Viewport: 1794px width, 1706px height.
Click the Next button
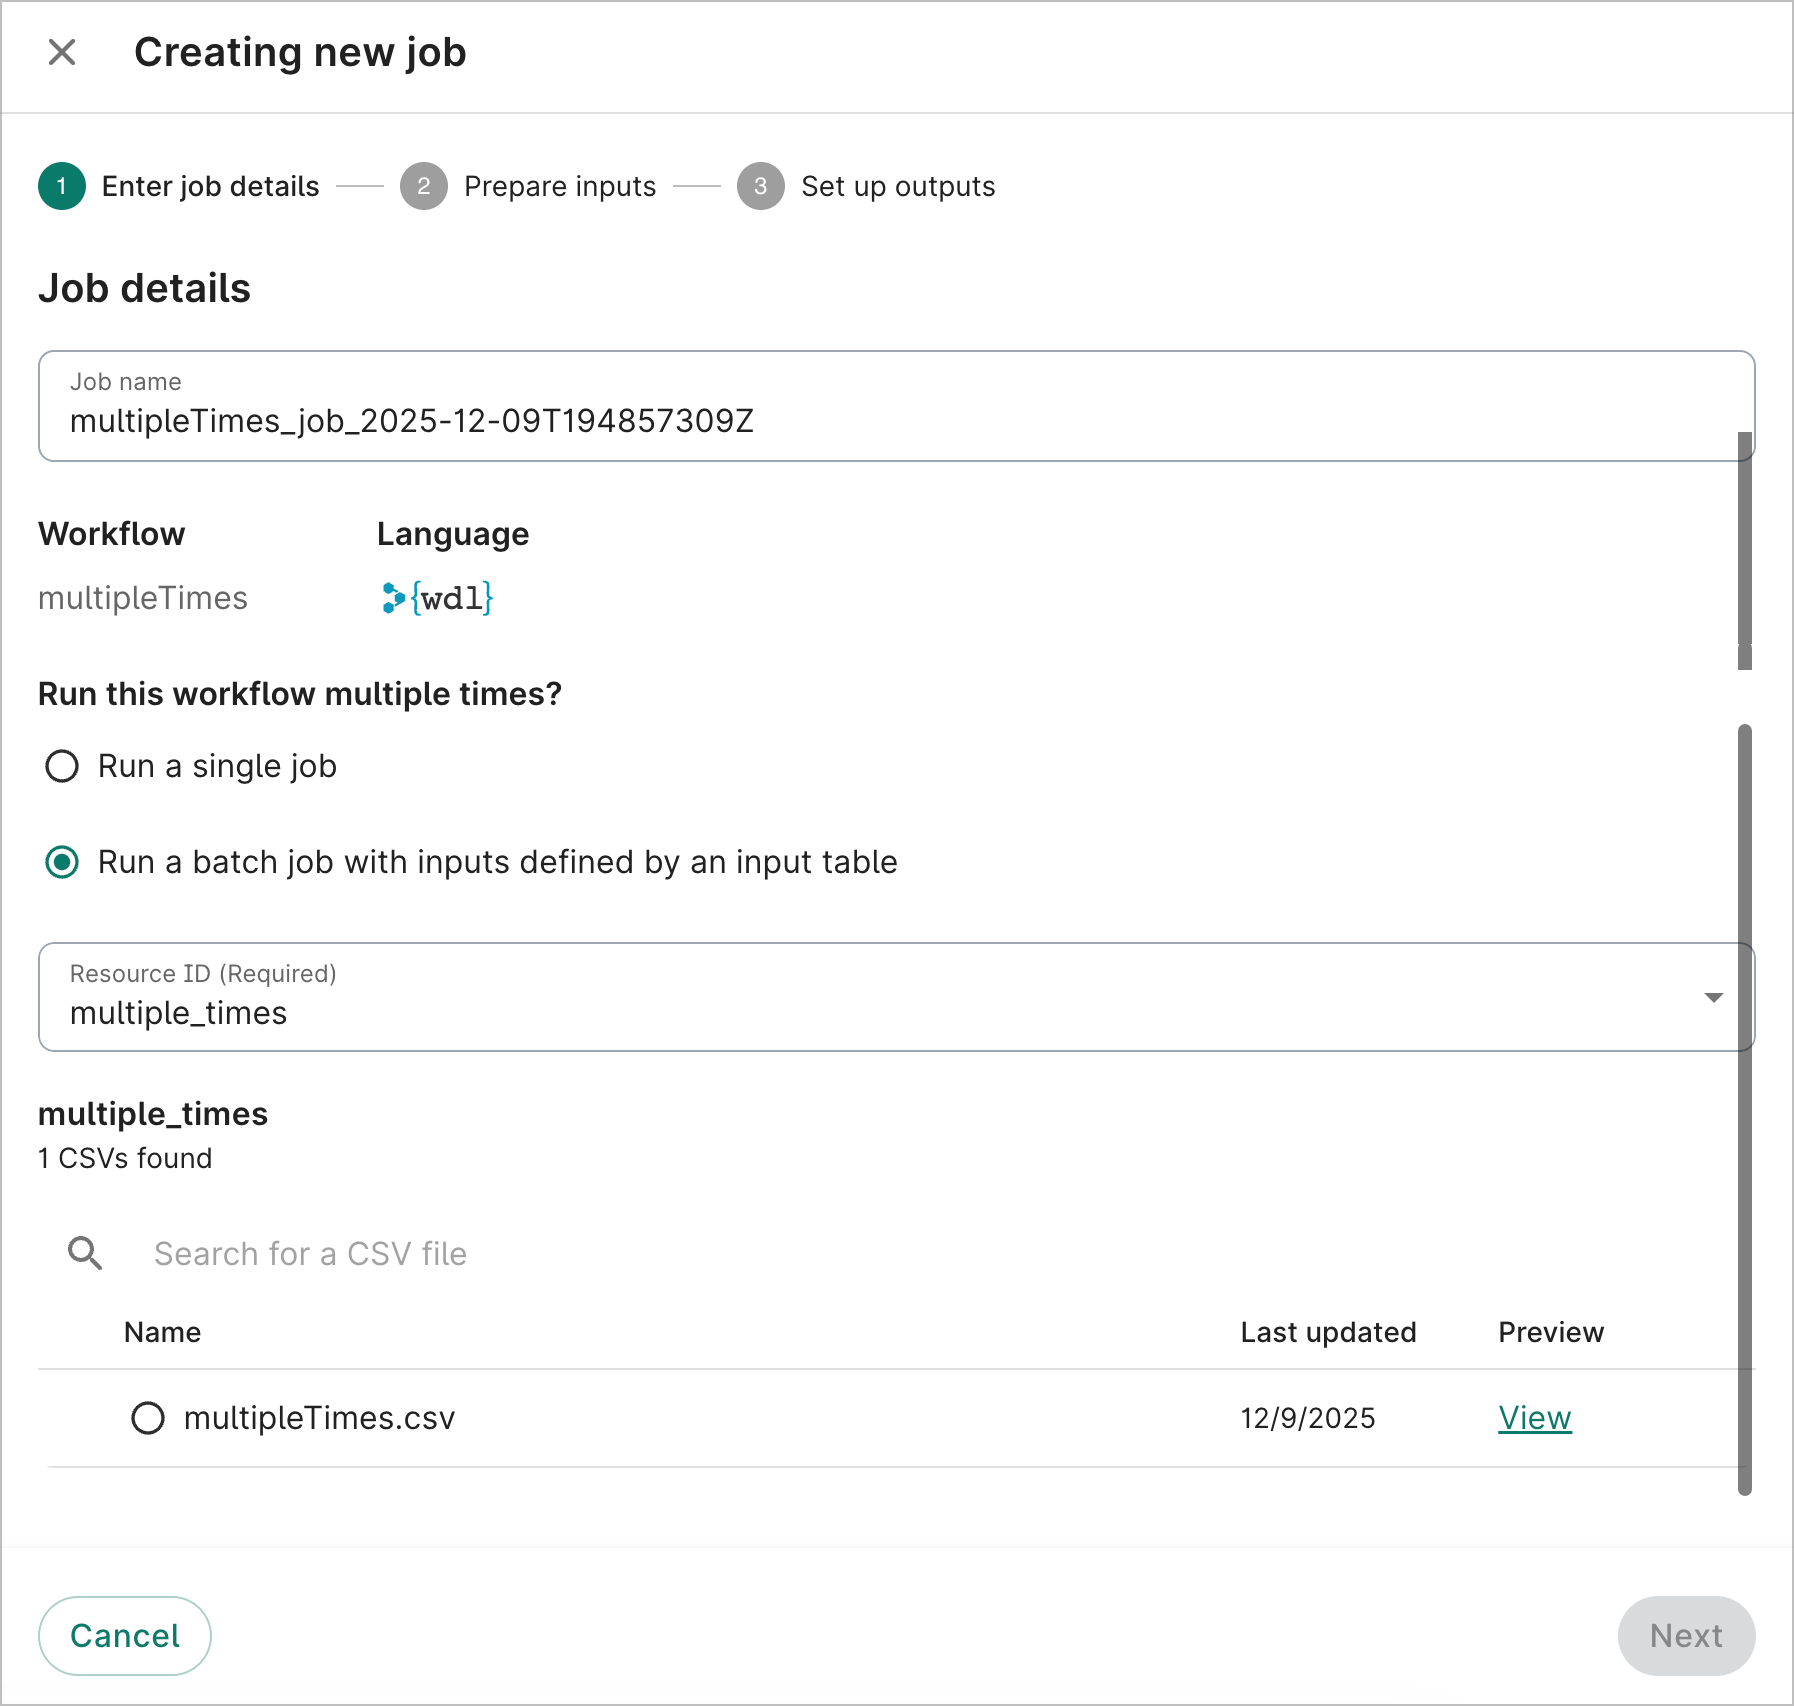coord(1685,1635)
